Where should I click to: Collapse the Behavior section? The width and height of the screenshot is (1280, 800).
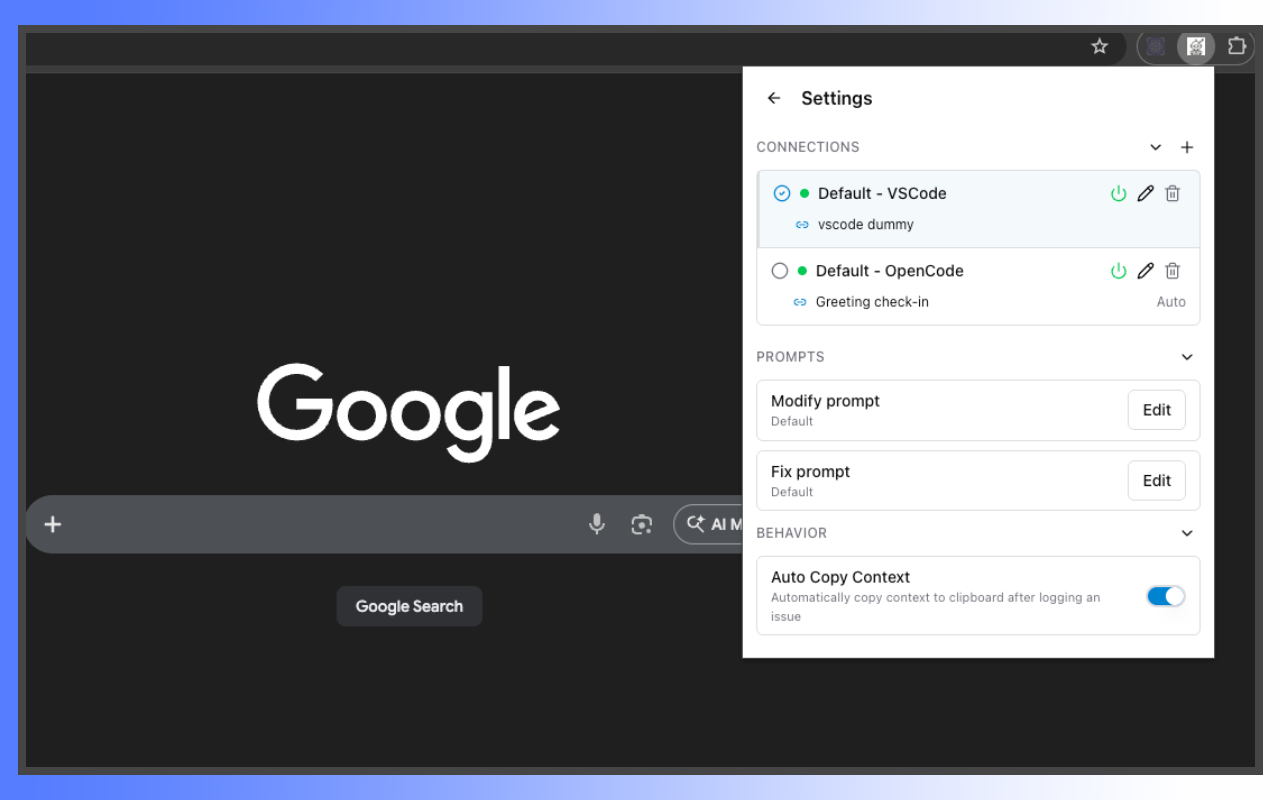coord(1187,533)
